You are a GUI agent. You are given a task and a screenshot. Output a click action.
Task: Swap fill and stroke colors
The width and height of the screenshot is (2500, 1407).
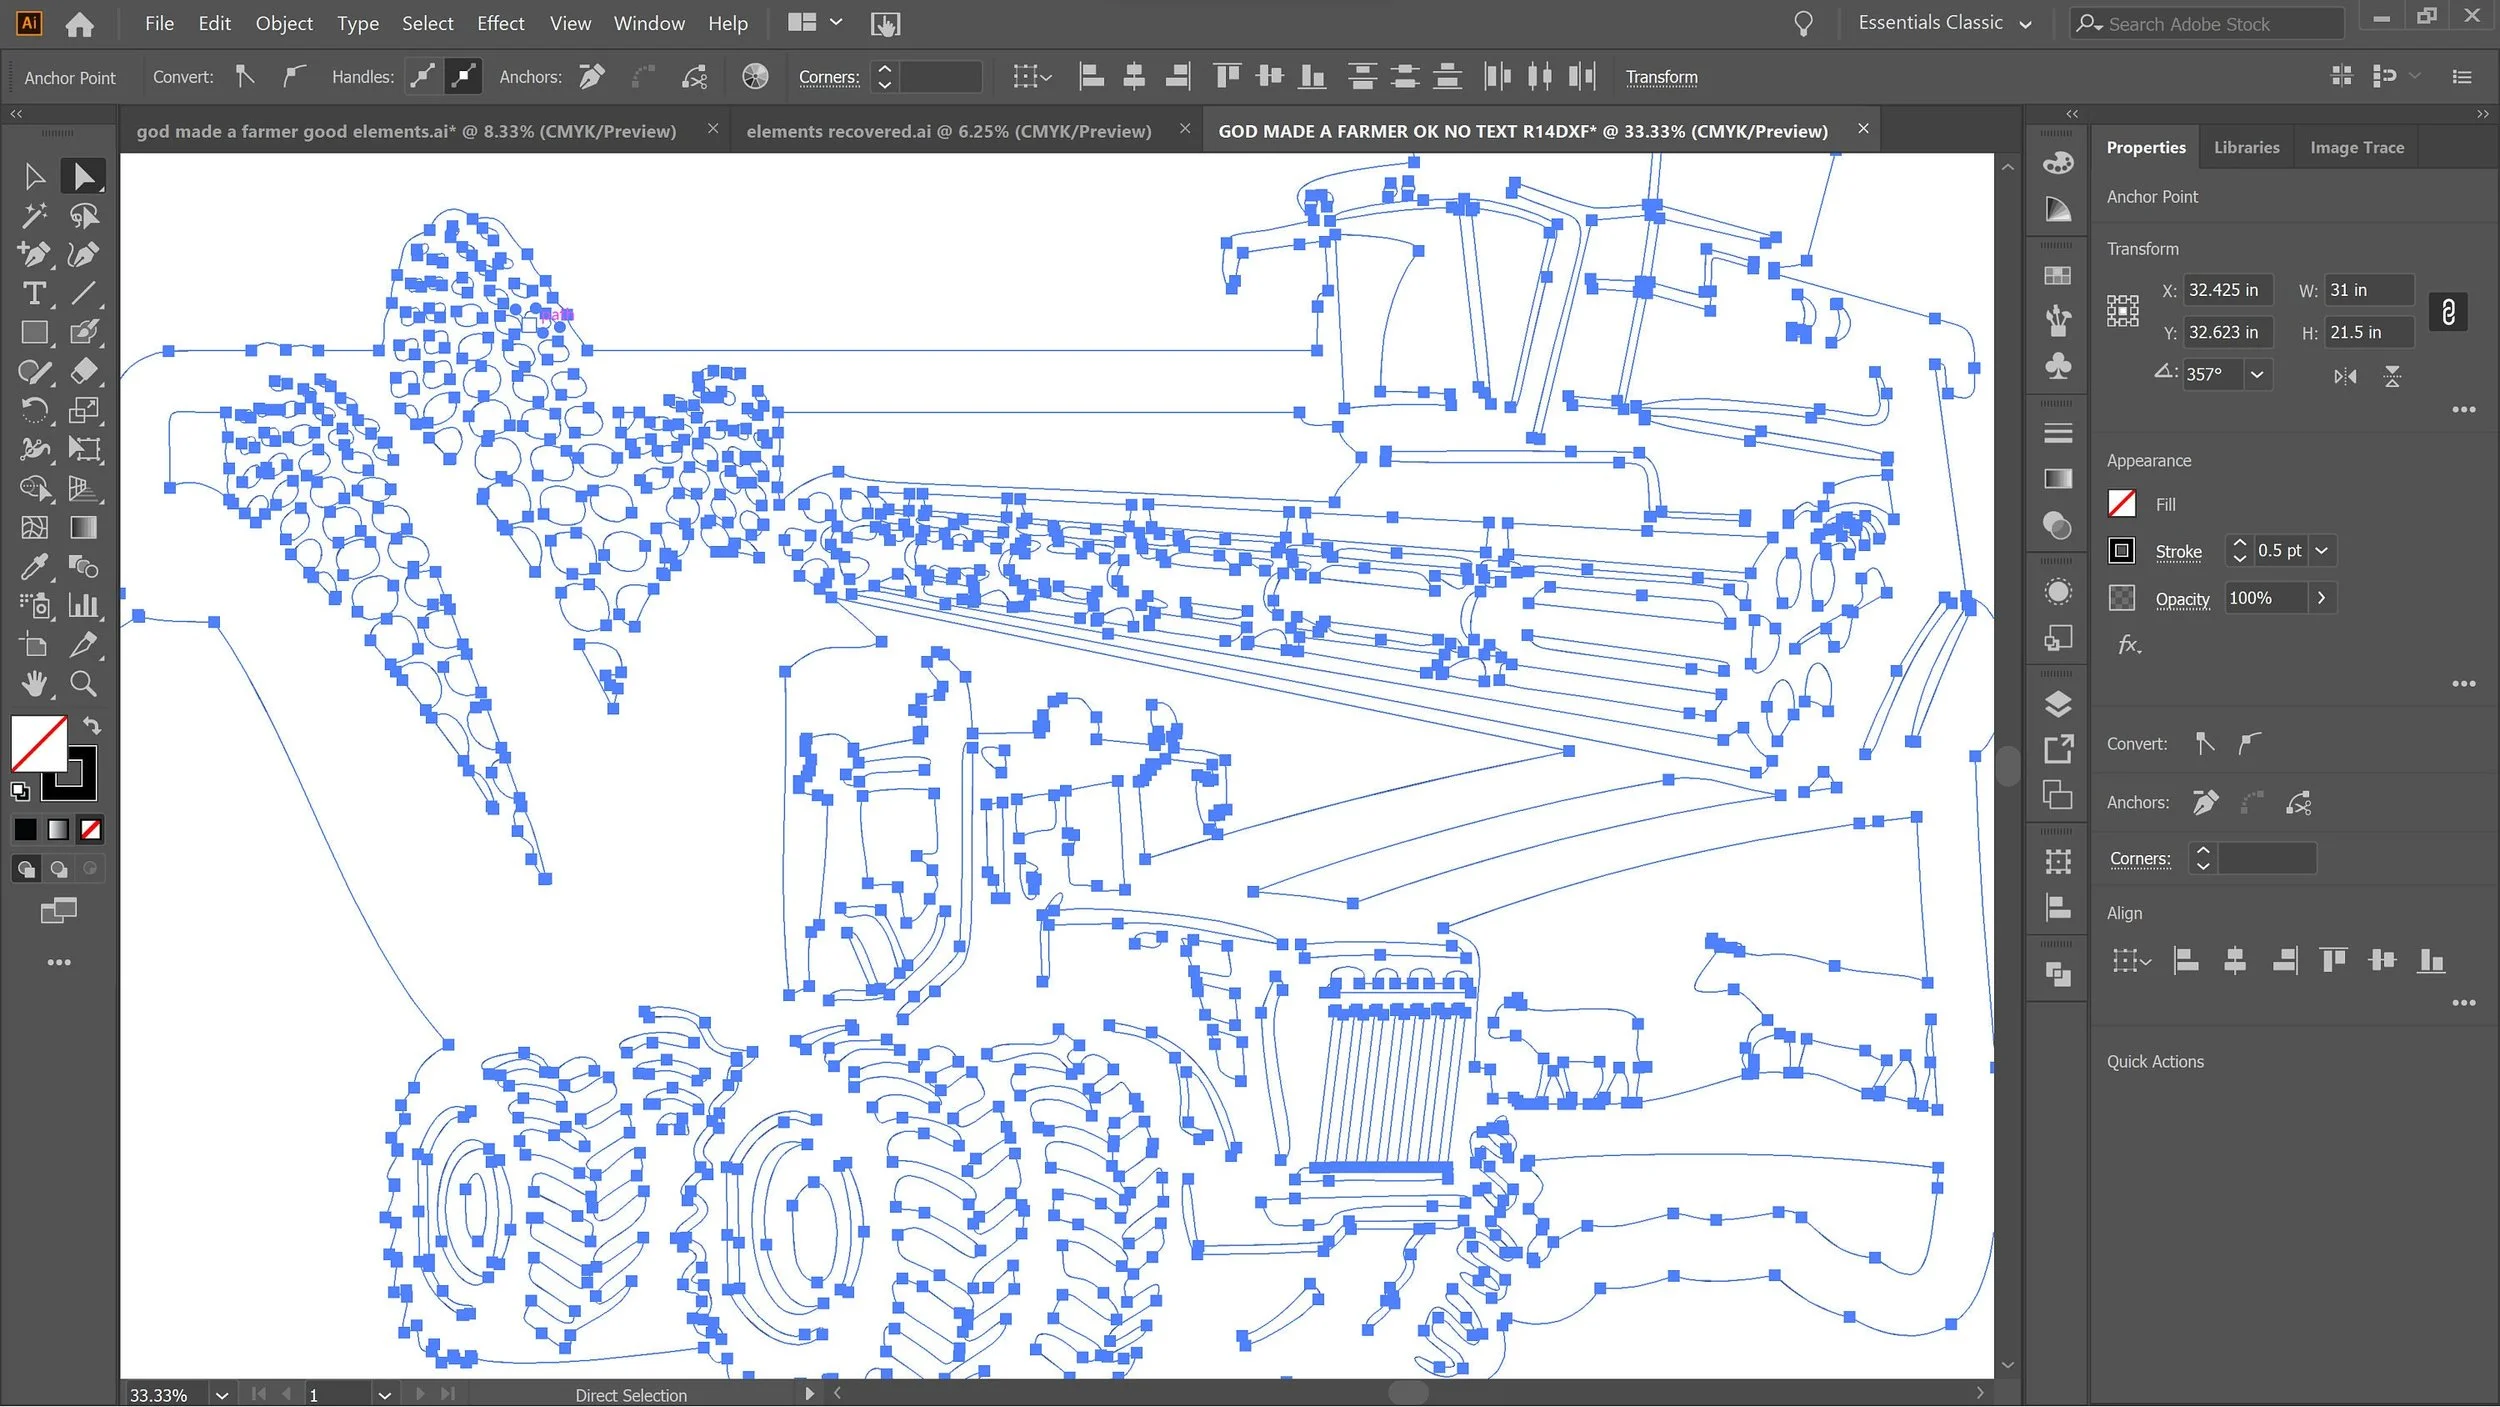[x=91, y=726]
